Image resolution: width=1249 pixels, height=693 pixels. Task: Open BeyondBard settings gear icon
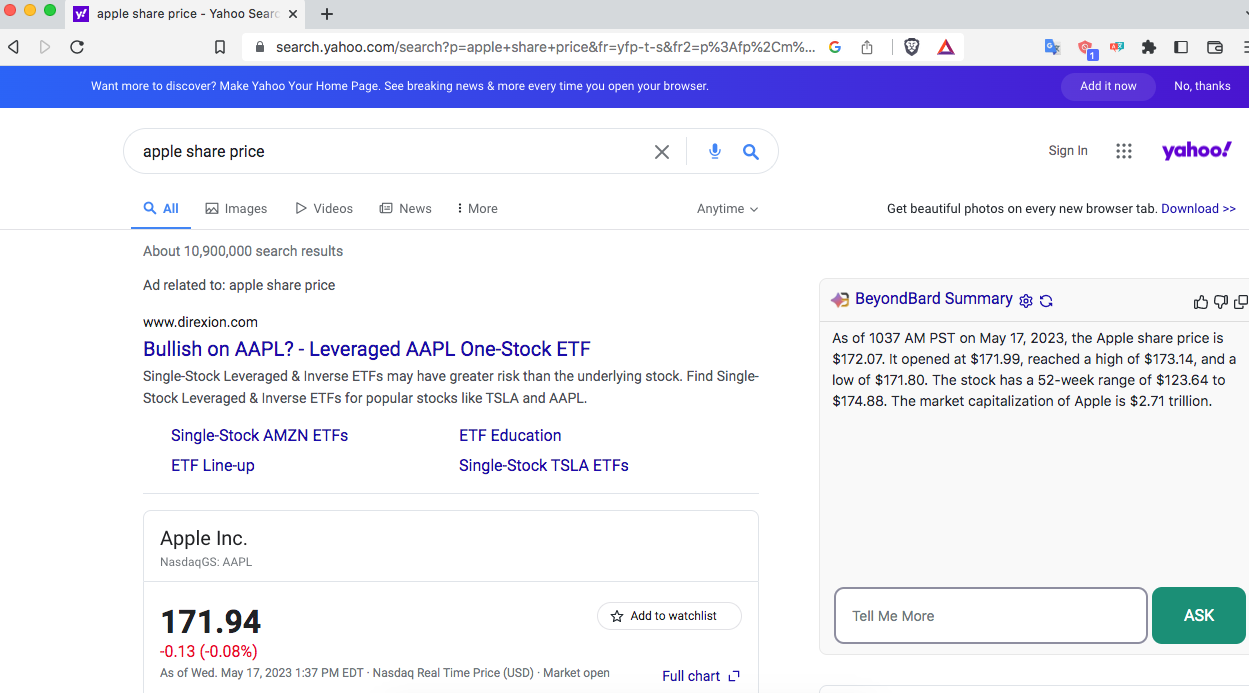point(1025,301)
